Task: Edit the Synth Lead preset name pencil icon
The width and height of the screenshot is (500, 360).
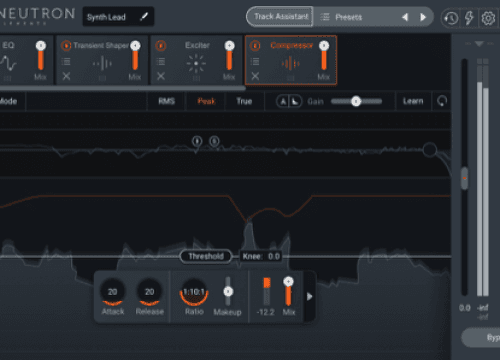Action: pyautogui.click(x=144, y=16)
